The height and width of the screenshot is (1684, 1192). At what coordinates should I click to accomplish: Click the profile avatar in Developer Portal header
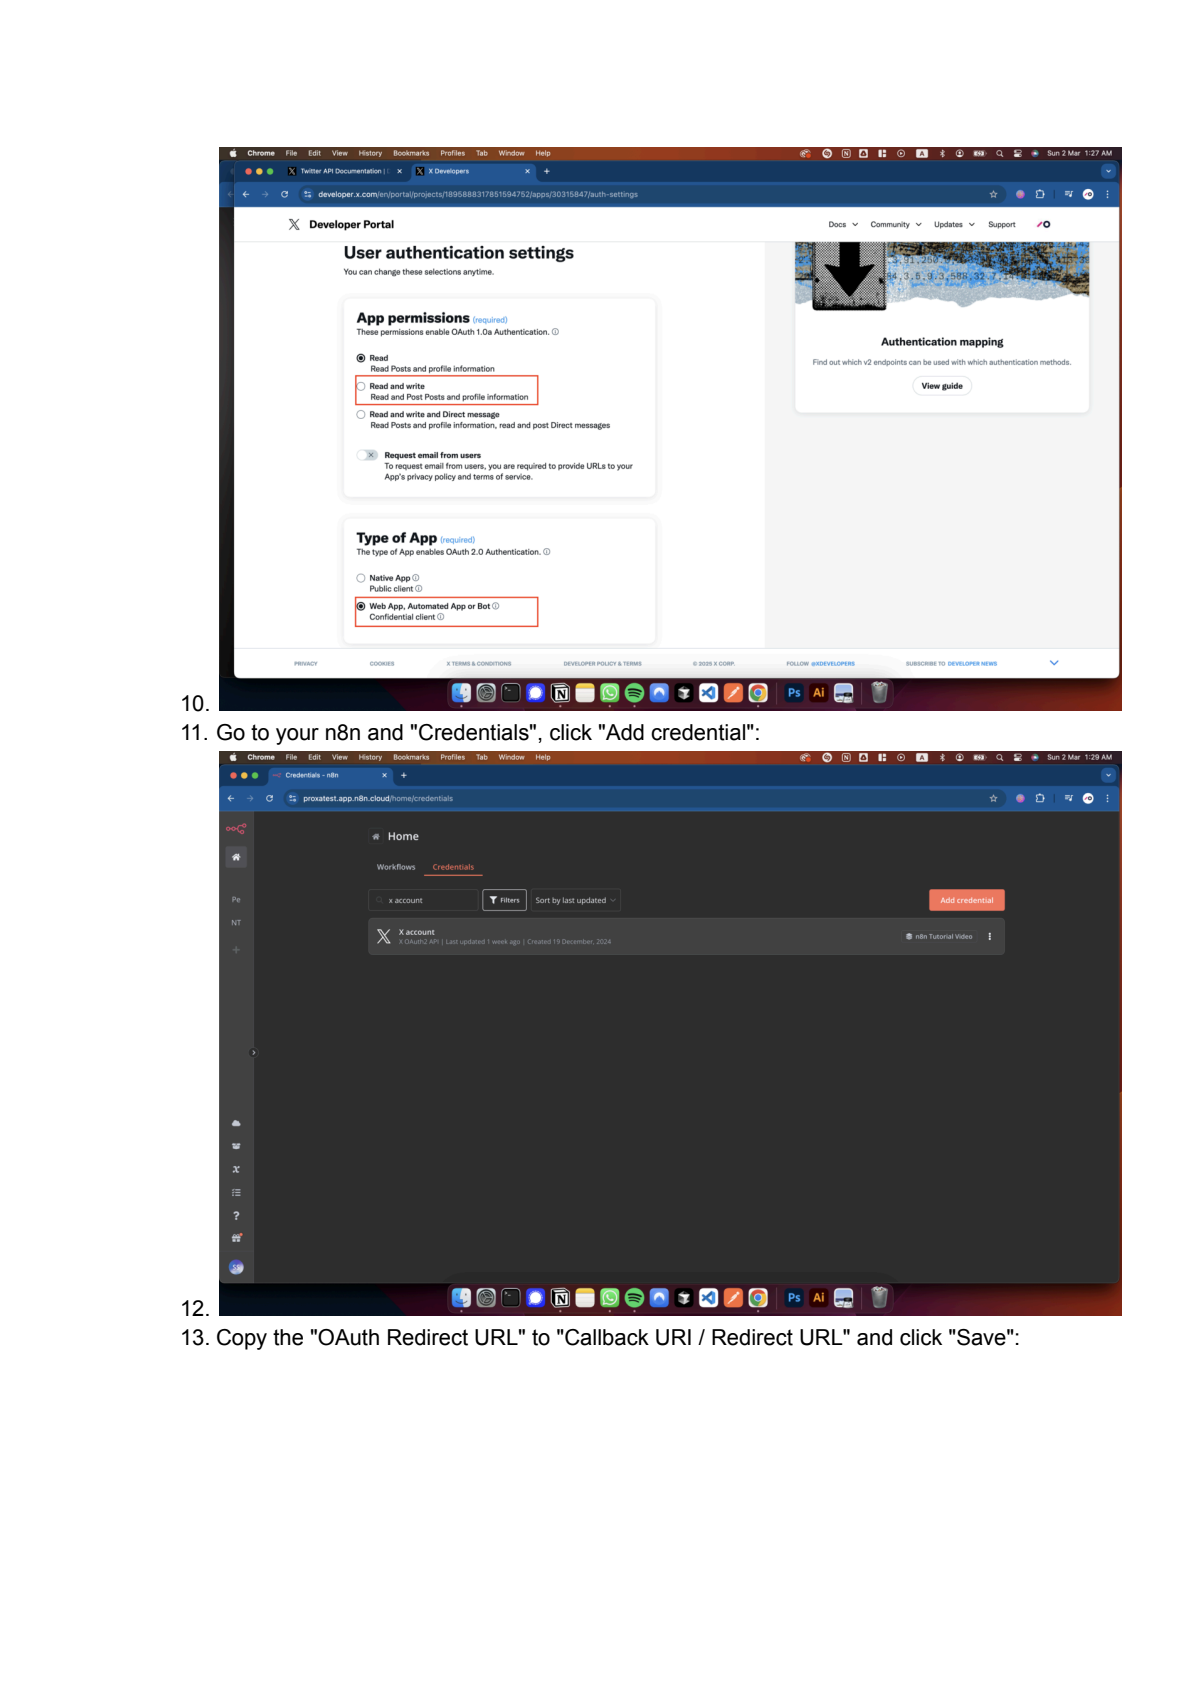pos(1043,224)
